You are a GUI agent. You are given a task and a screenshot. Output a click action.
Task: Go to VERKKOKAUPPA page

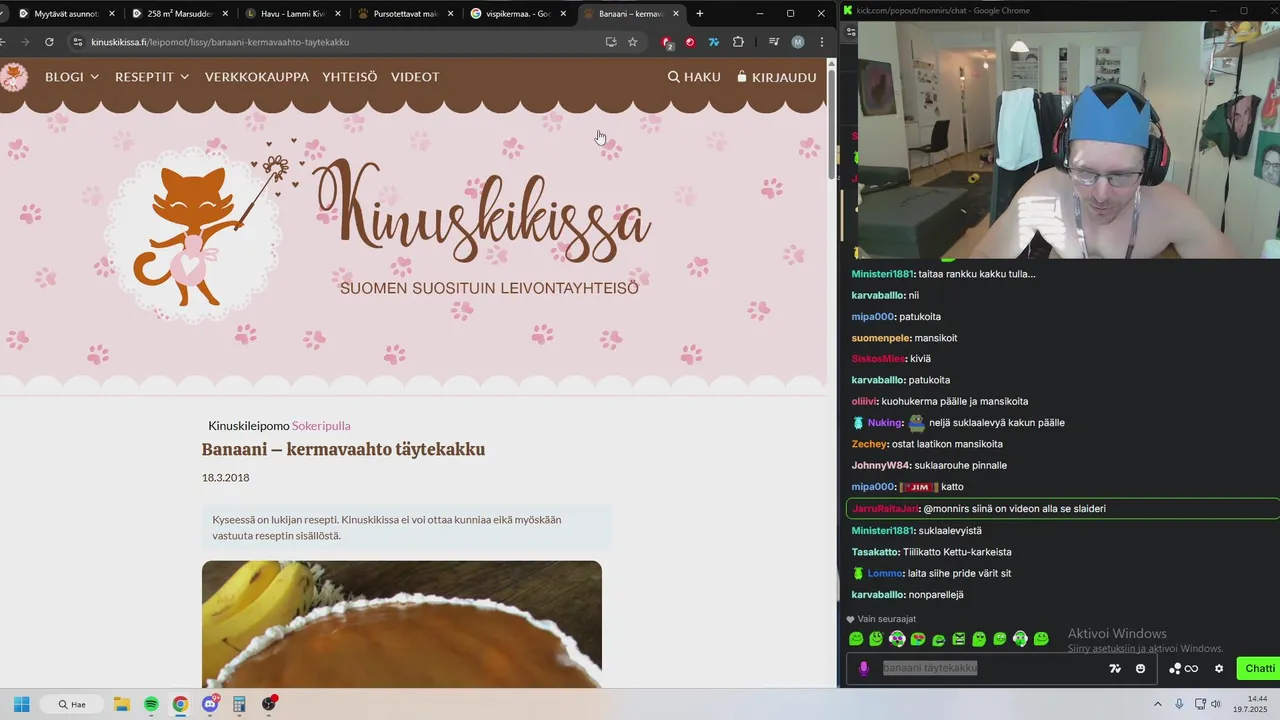[x=257, y=77]
